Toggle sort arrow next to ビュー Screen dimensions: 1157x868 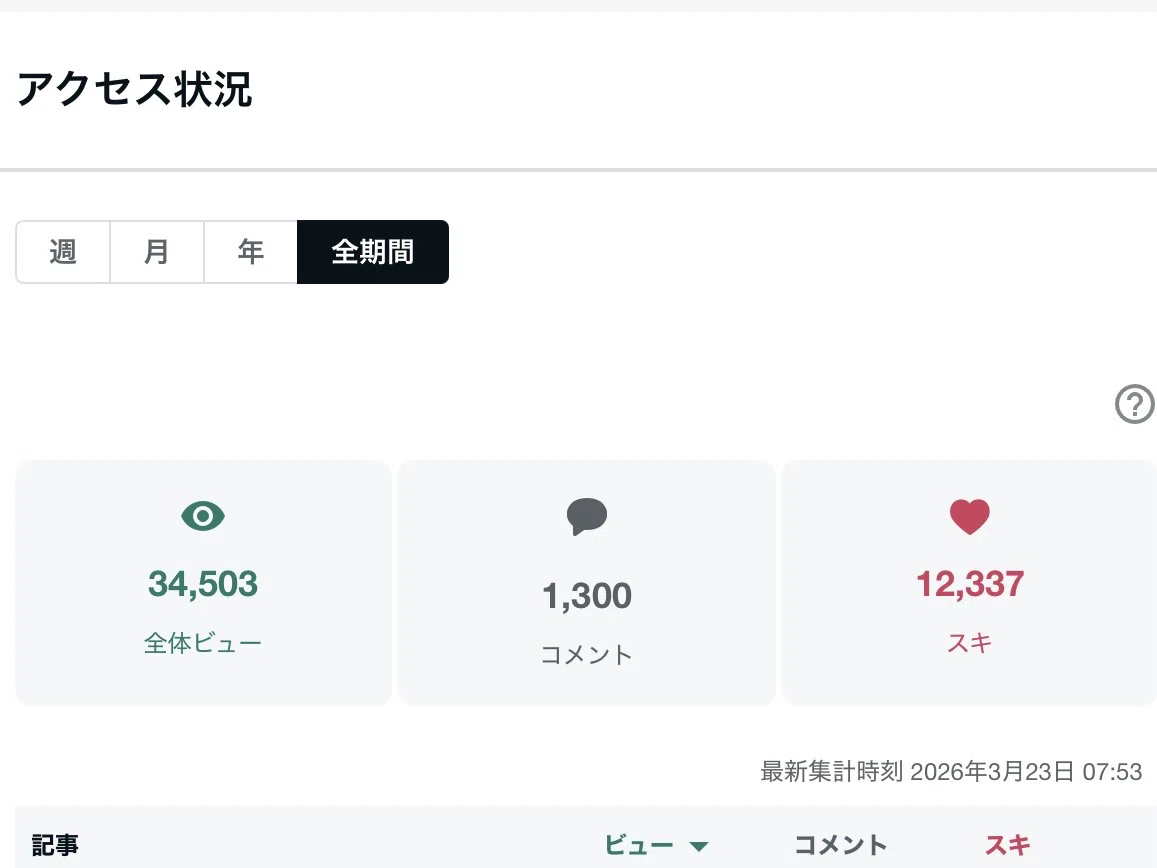click(698, 846)
